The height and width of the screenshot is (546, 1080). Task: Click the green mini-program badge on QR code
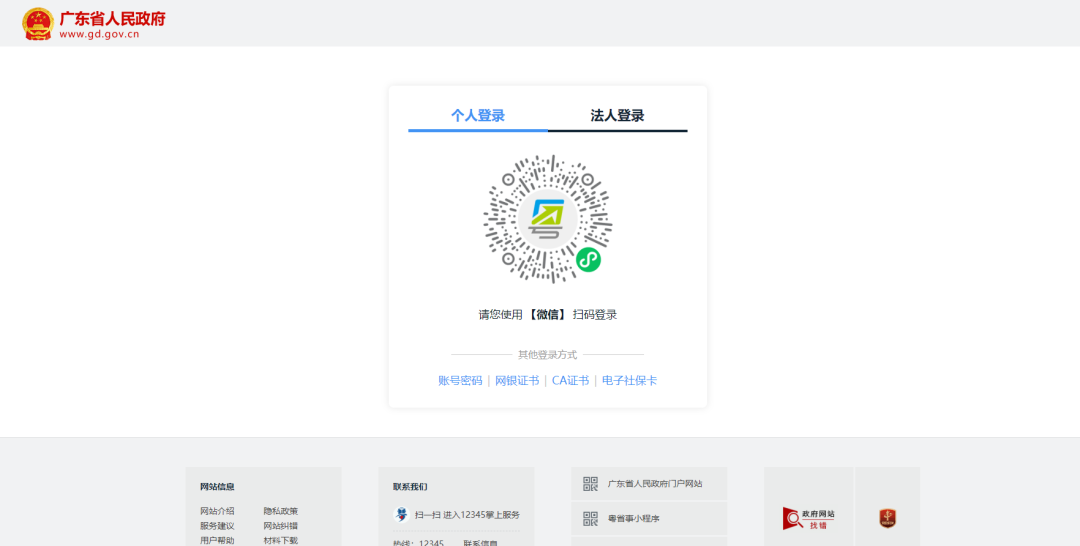(x=588, y=260)
